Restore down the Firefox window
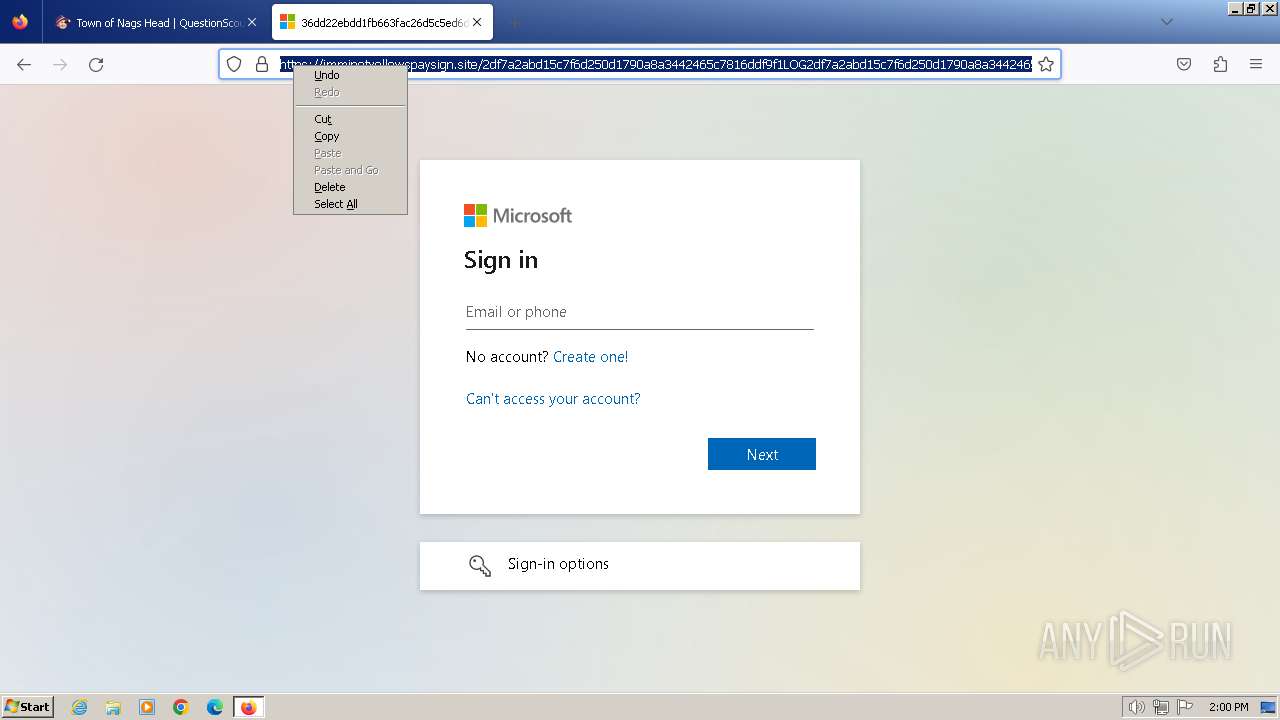 pyautogui.click(x=1251, y=8)
